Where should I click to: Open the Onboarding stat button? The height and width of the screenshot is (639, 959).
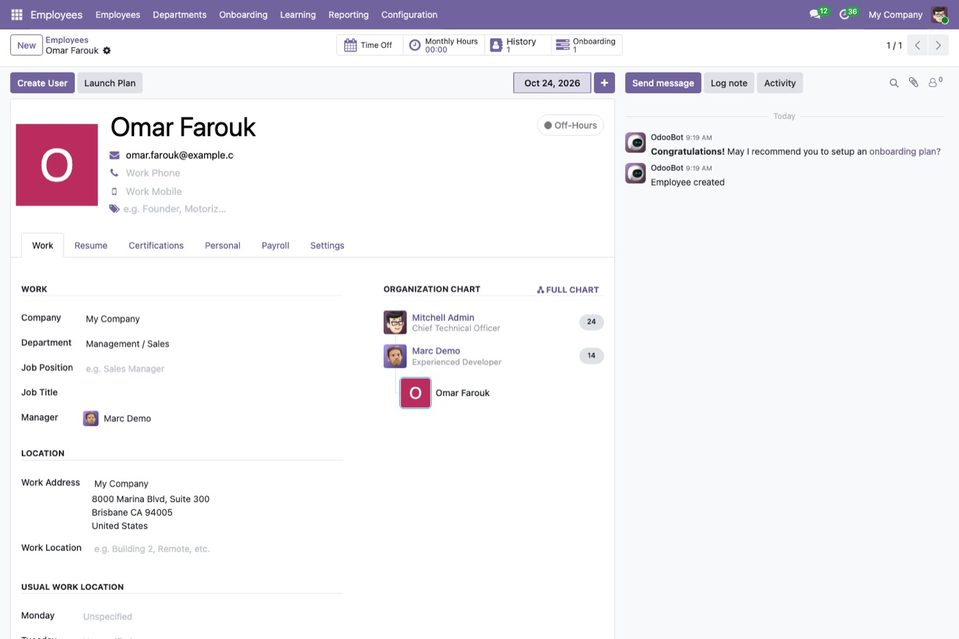point(587,45)
